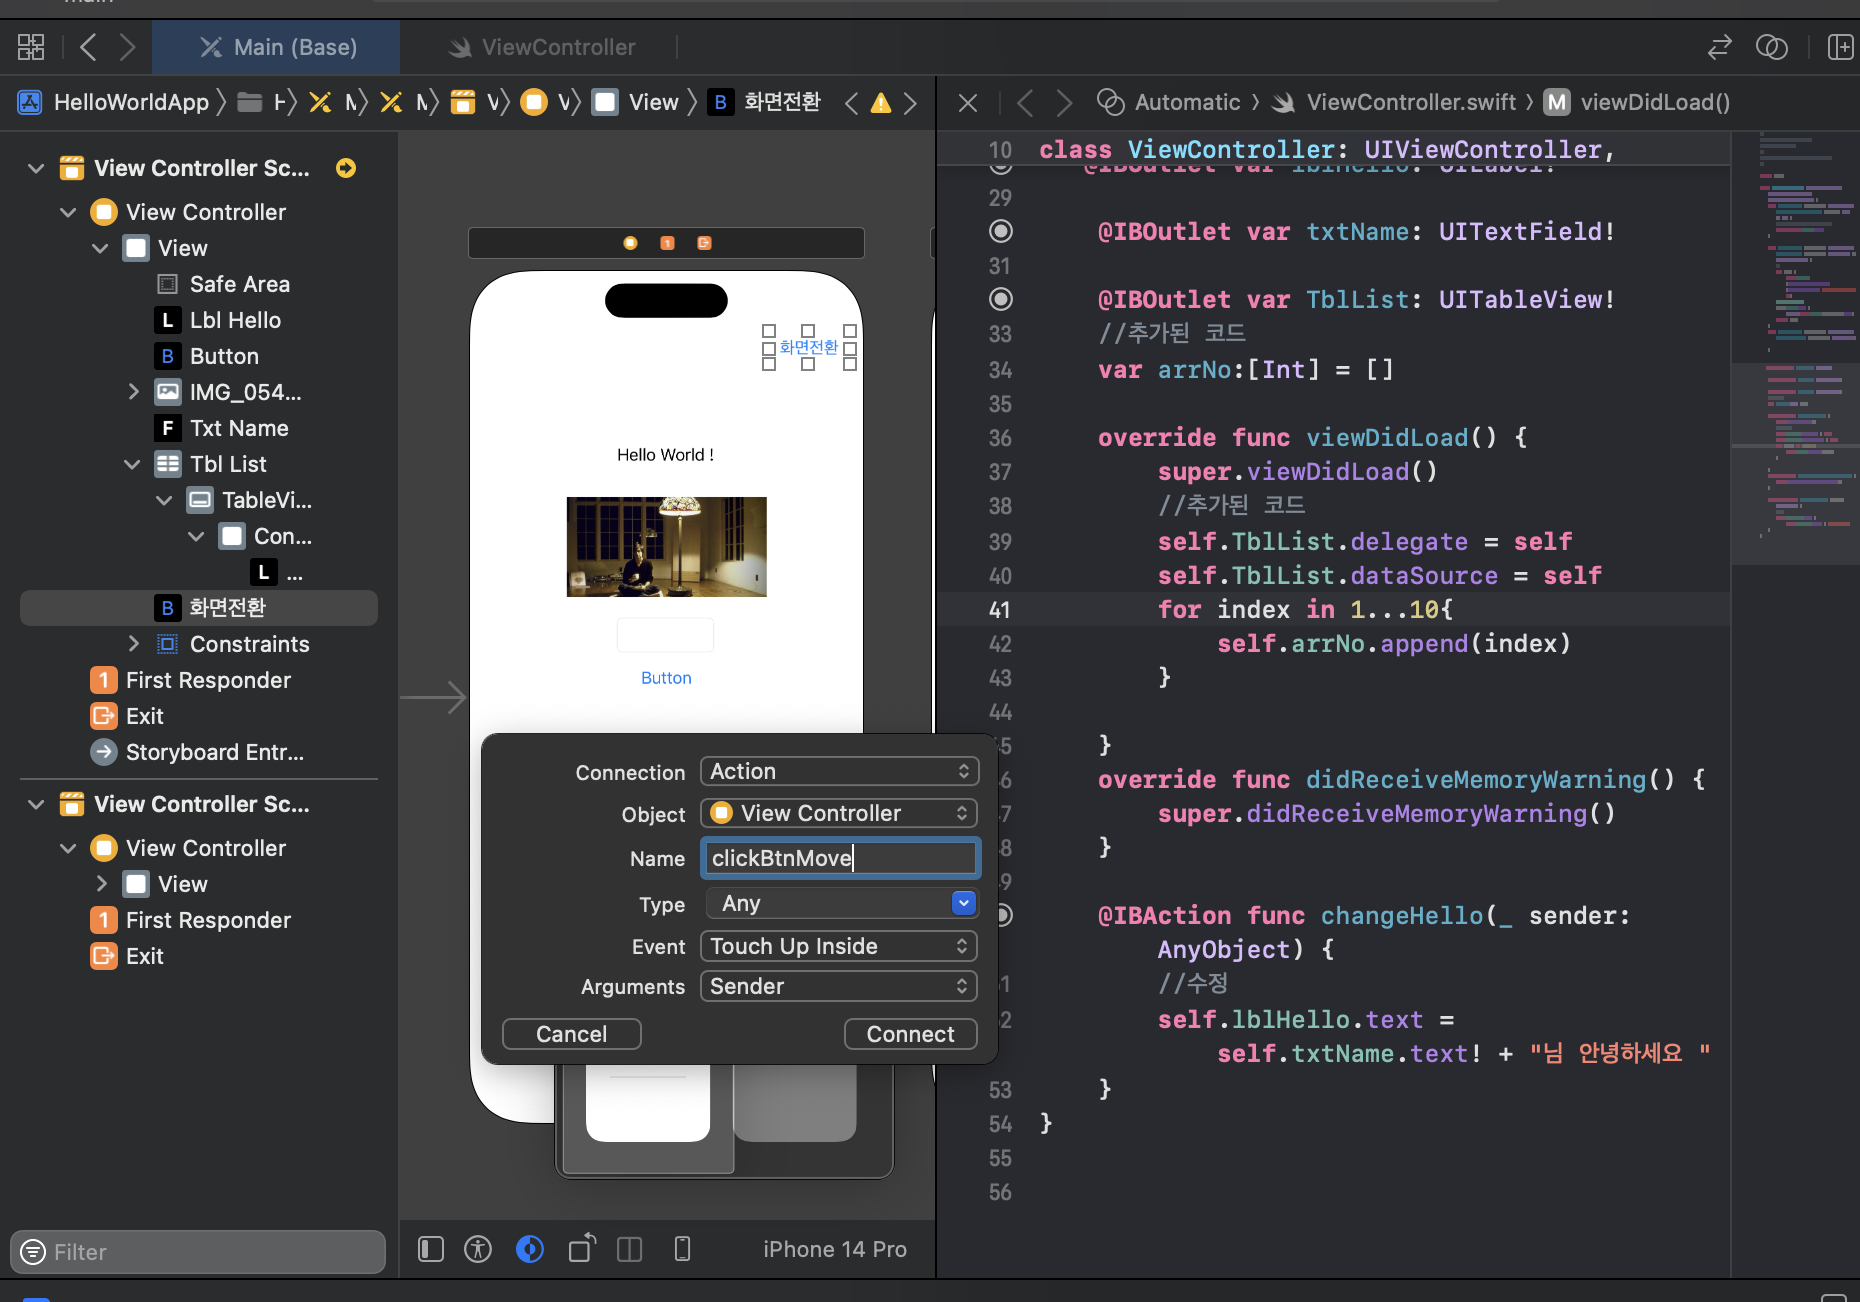This screenshot has height=1302, width=1860.
Task: Select Lbl Hello in the outline
Action: coord(235,320)
